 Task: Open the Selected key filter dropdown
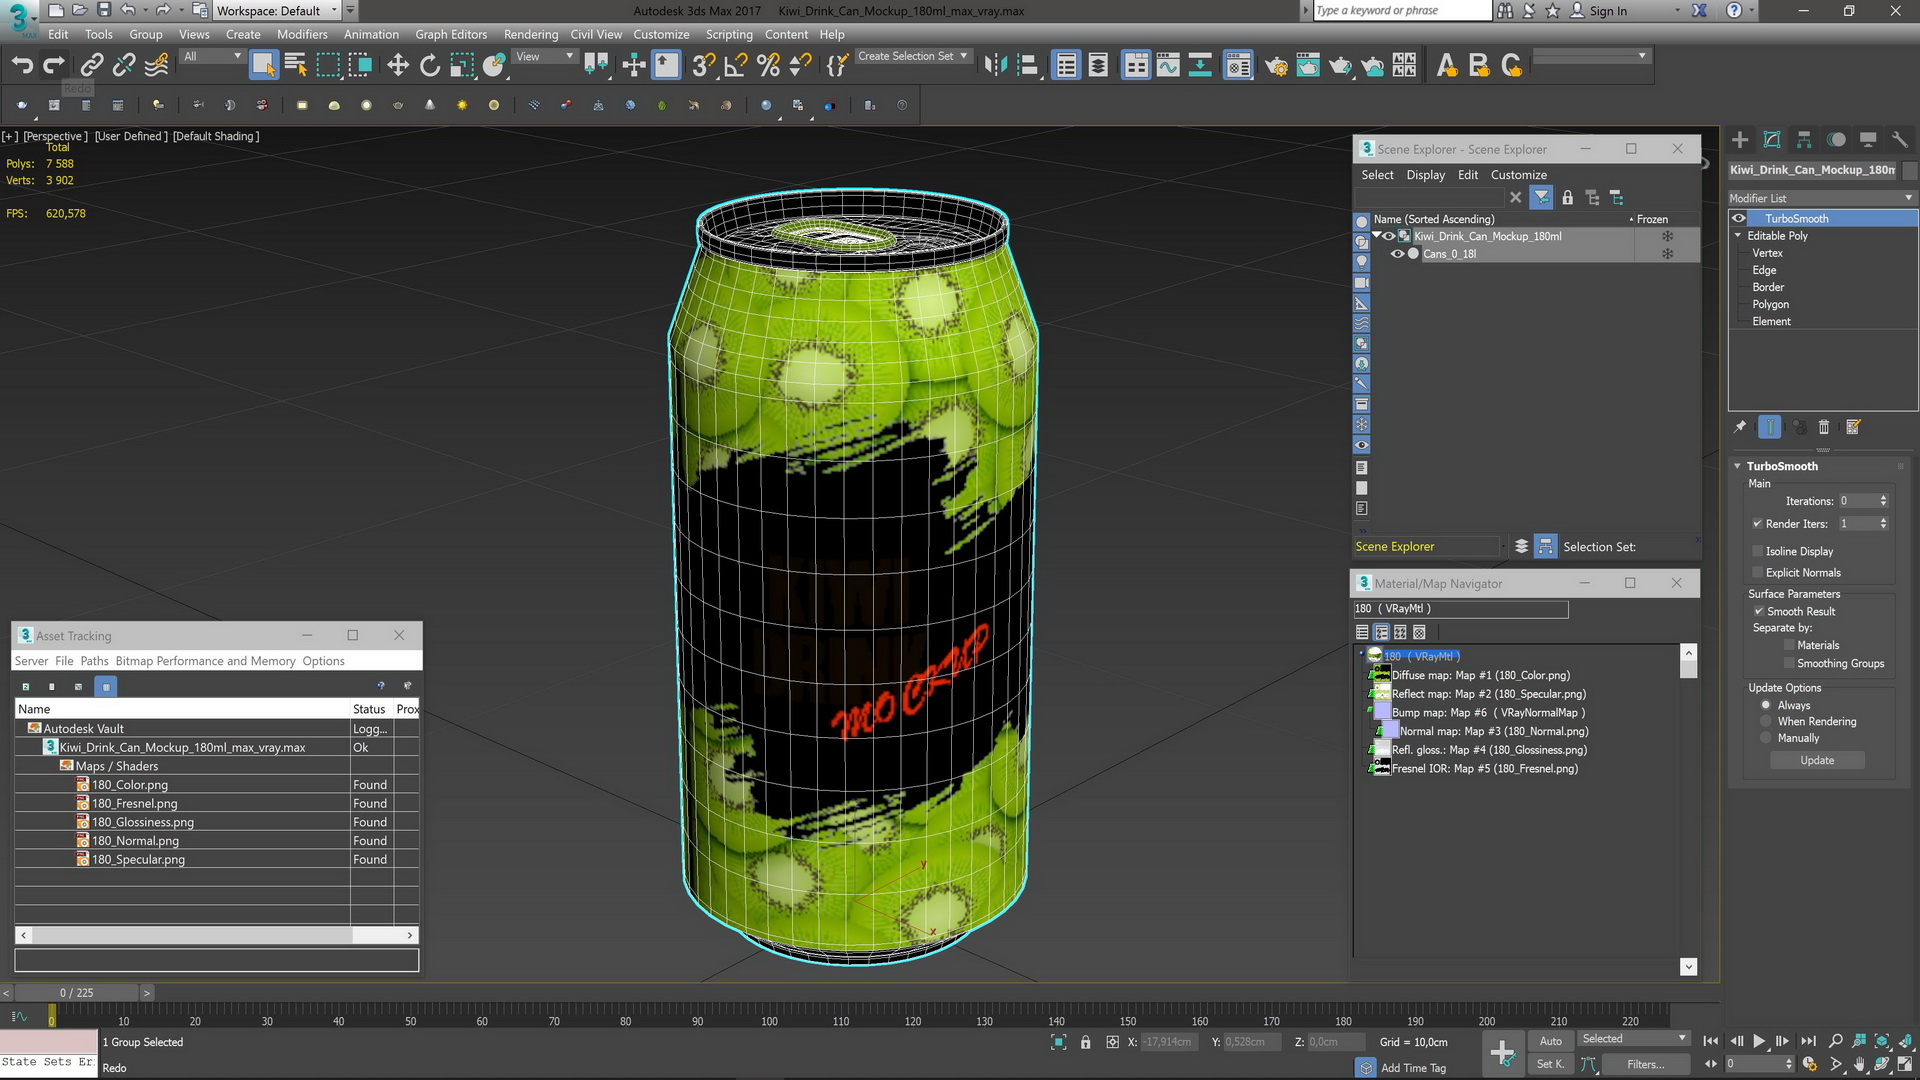[1634, 1039]
